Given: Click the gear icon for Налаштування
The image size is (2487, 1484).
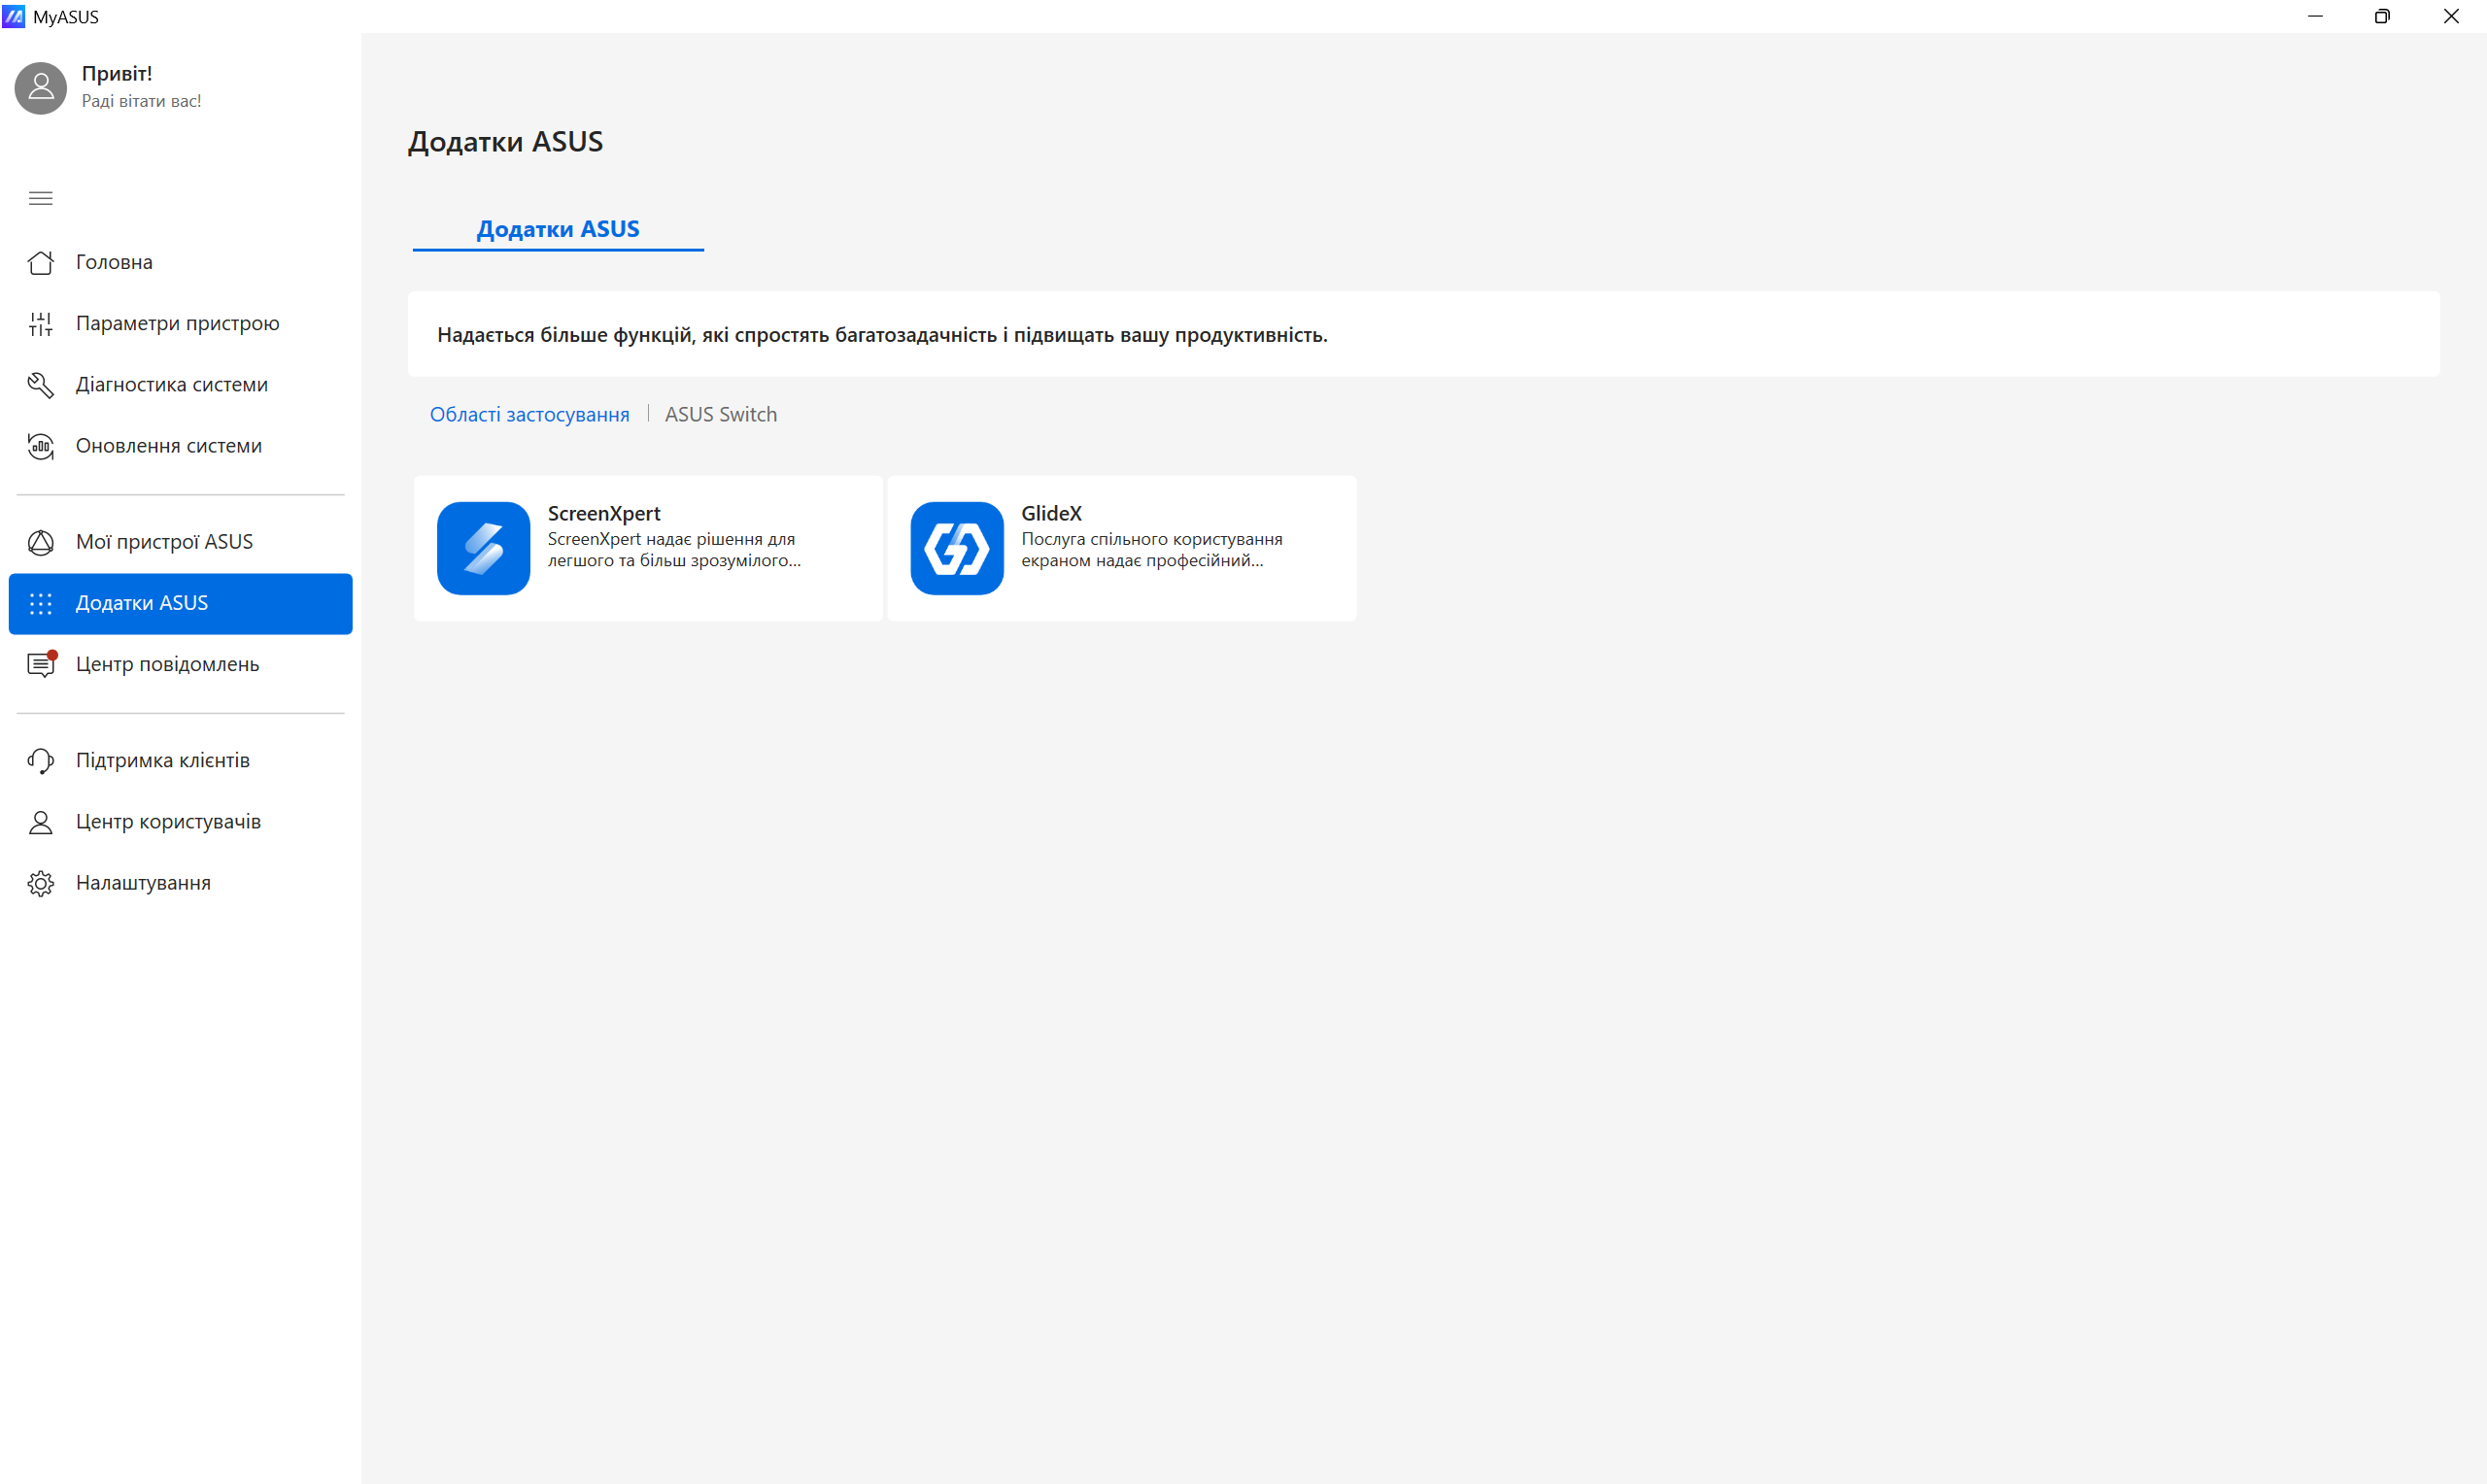Looking at the screenshot, I should pos(40,883).
